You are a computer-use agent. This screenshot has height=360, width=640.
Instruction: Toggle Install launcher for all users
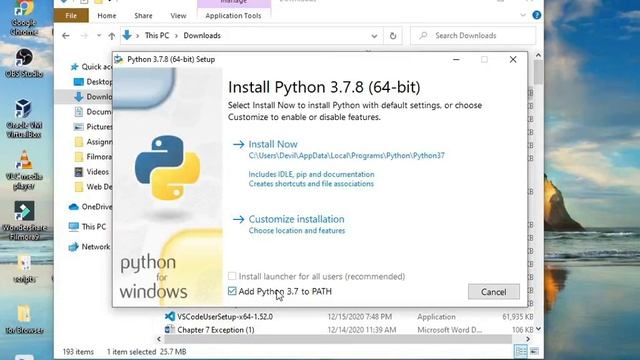pos(232,276)
